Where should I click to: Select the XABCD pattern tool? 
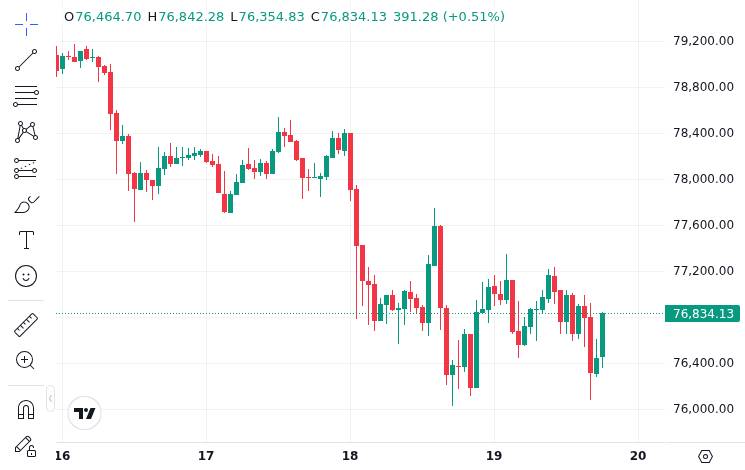26,132
